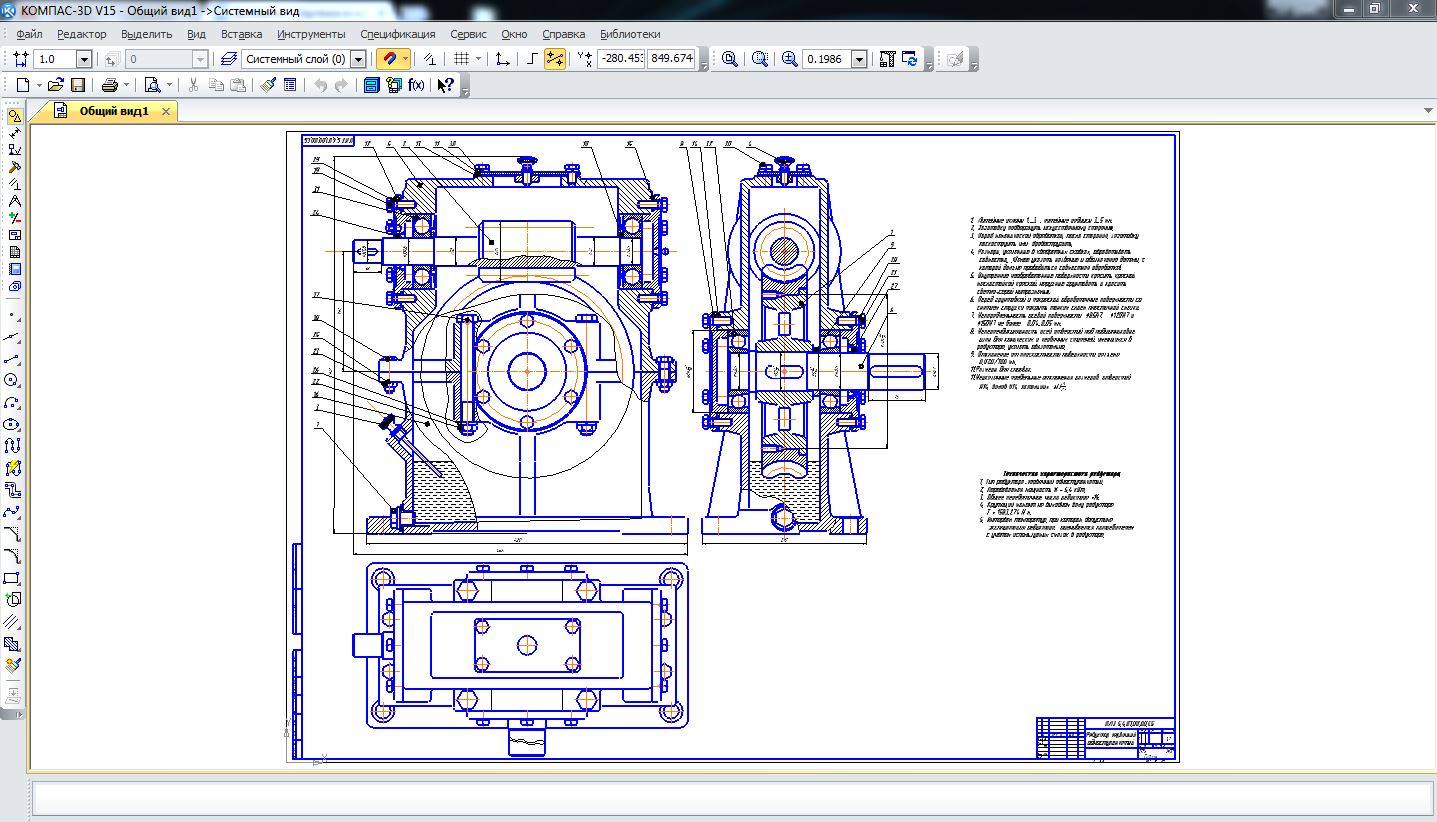Click the zoom factor field 0.1986
The image size is (1437, 822).
[826, 59]
